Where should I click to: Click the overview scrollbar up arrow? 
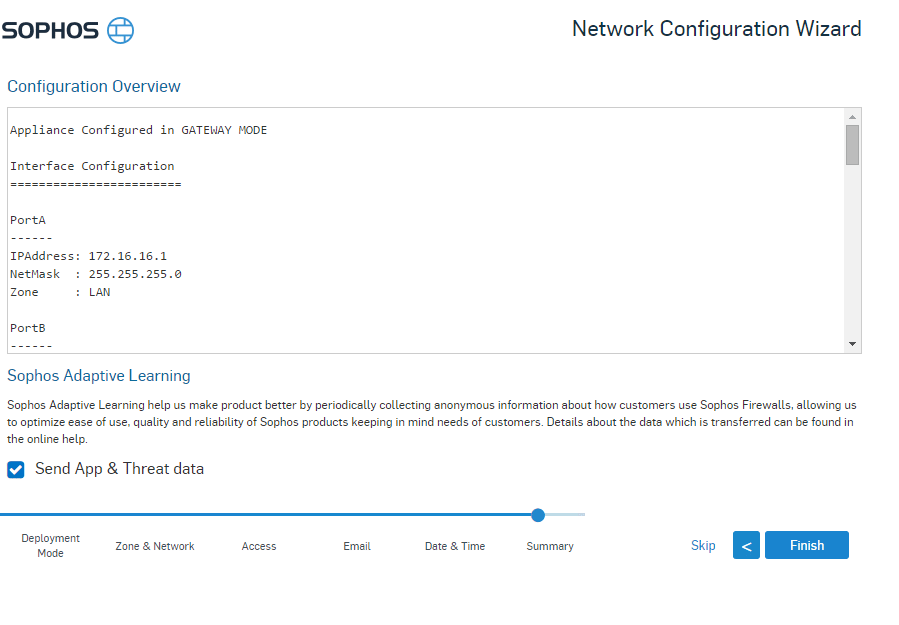pos(852,116)
